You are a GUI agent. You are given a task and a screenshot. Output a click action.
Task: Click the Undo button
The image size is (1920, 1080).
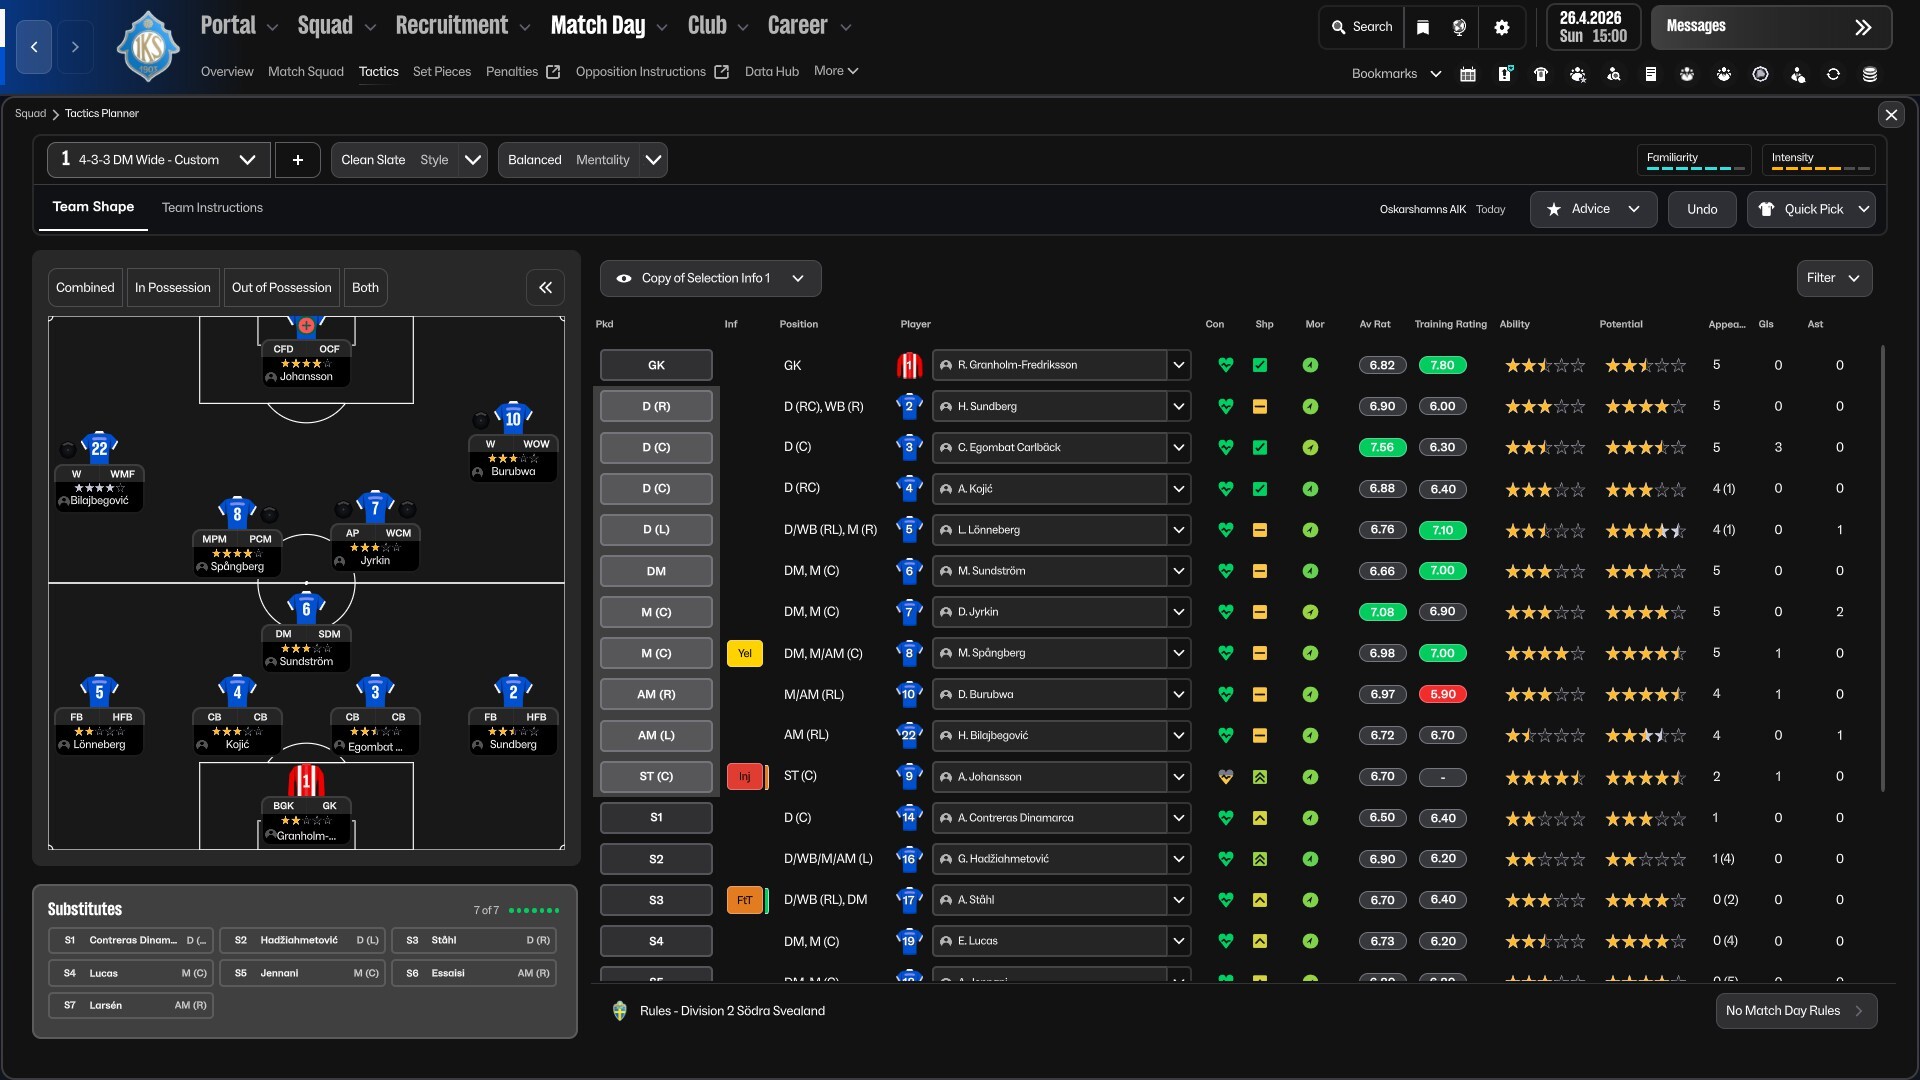click(1701, 209)
